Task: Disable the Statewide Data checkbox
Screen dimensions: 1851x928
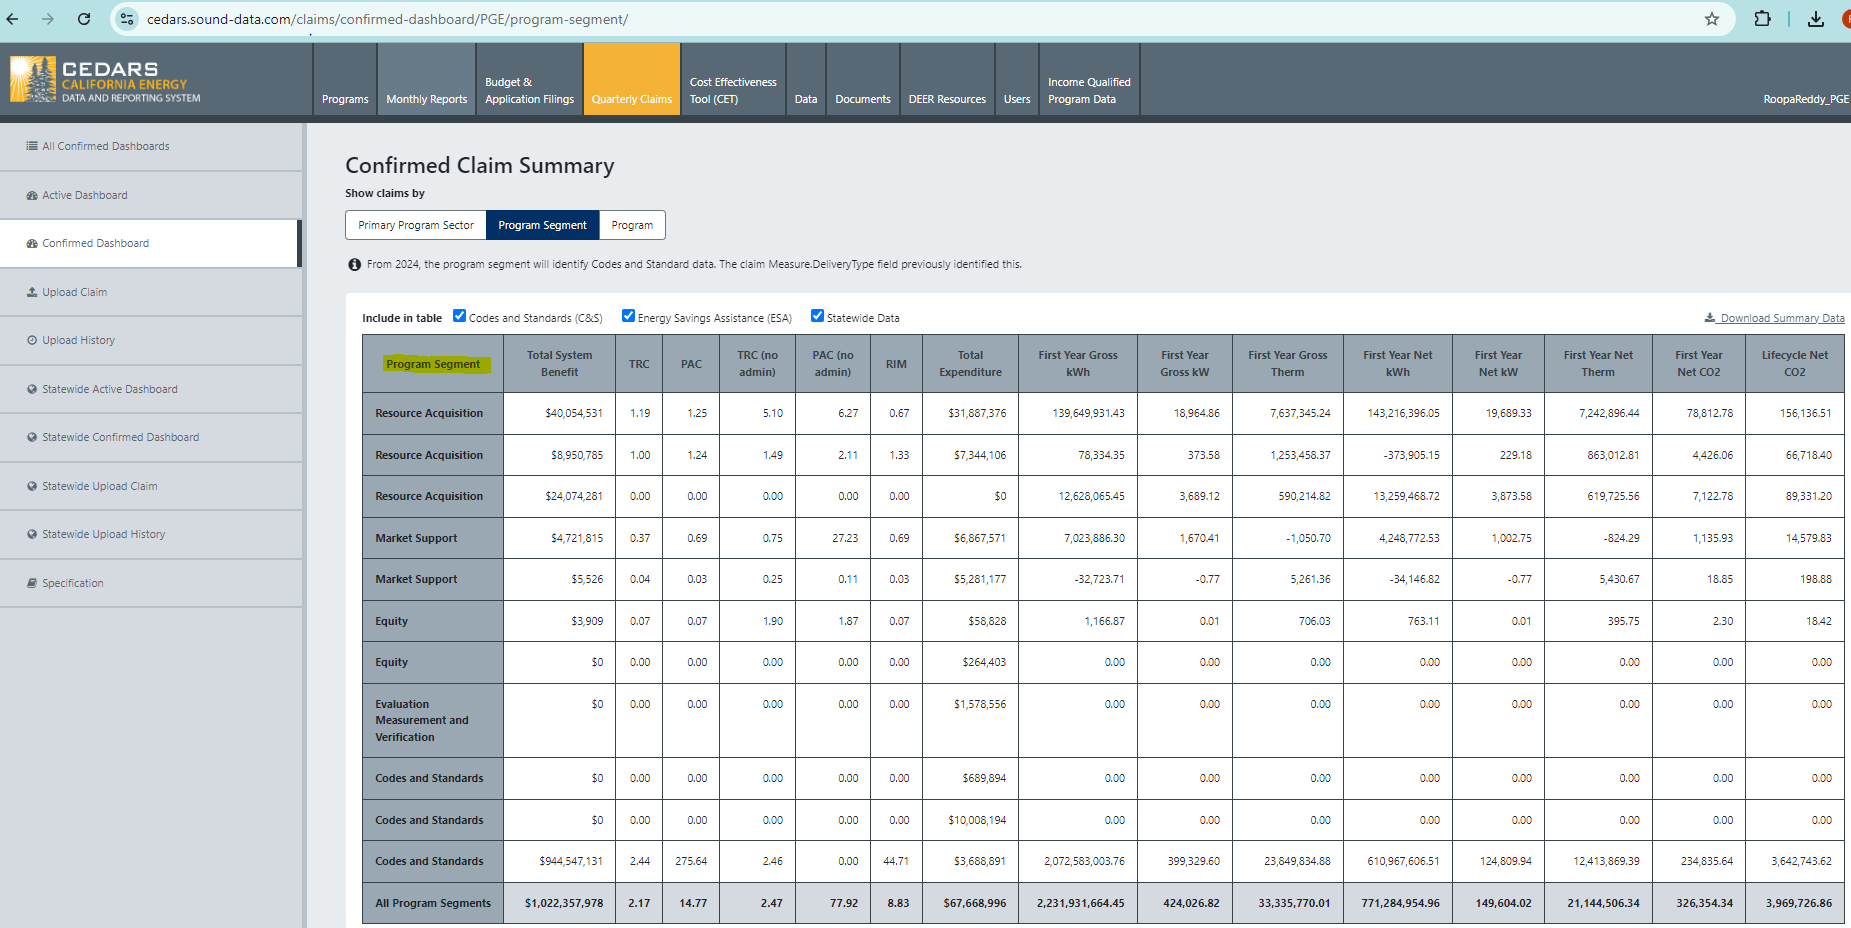Action: point(817,316)
